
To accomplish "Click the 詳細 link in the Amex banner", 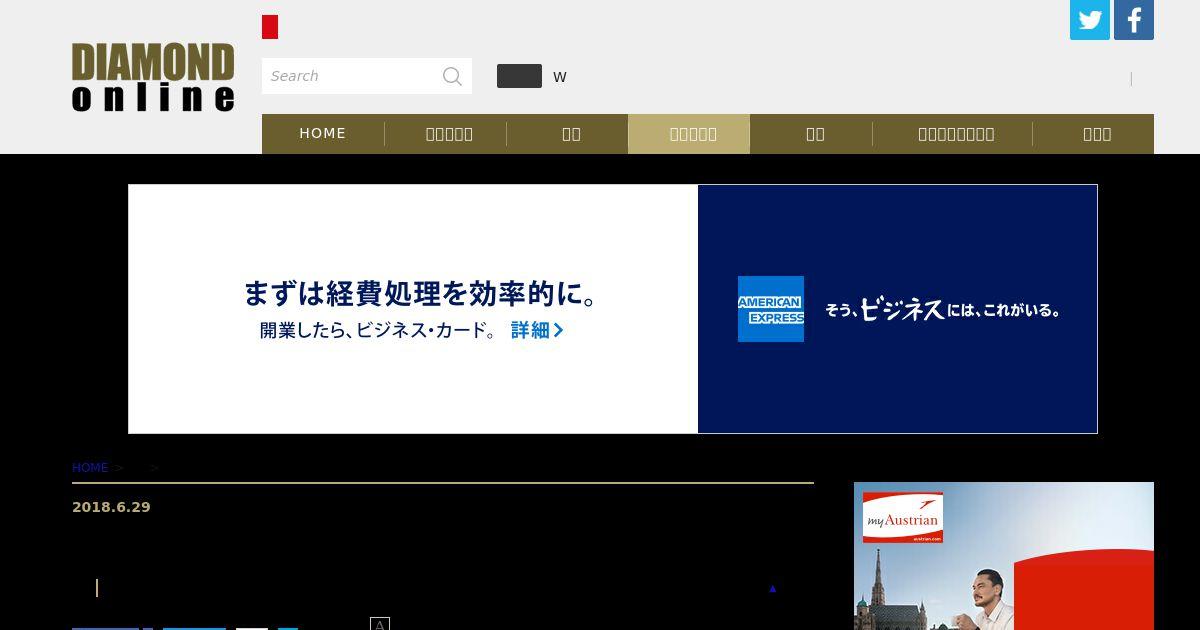I will click(537, 330).
